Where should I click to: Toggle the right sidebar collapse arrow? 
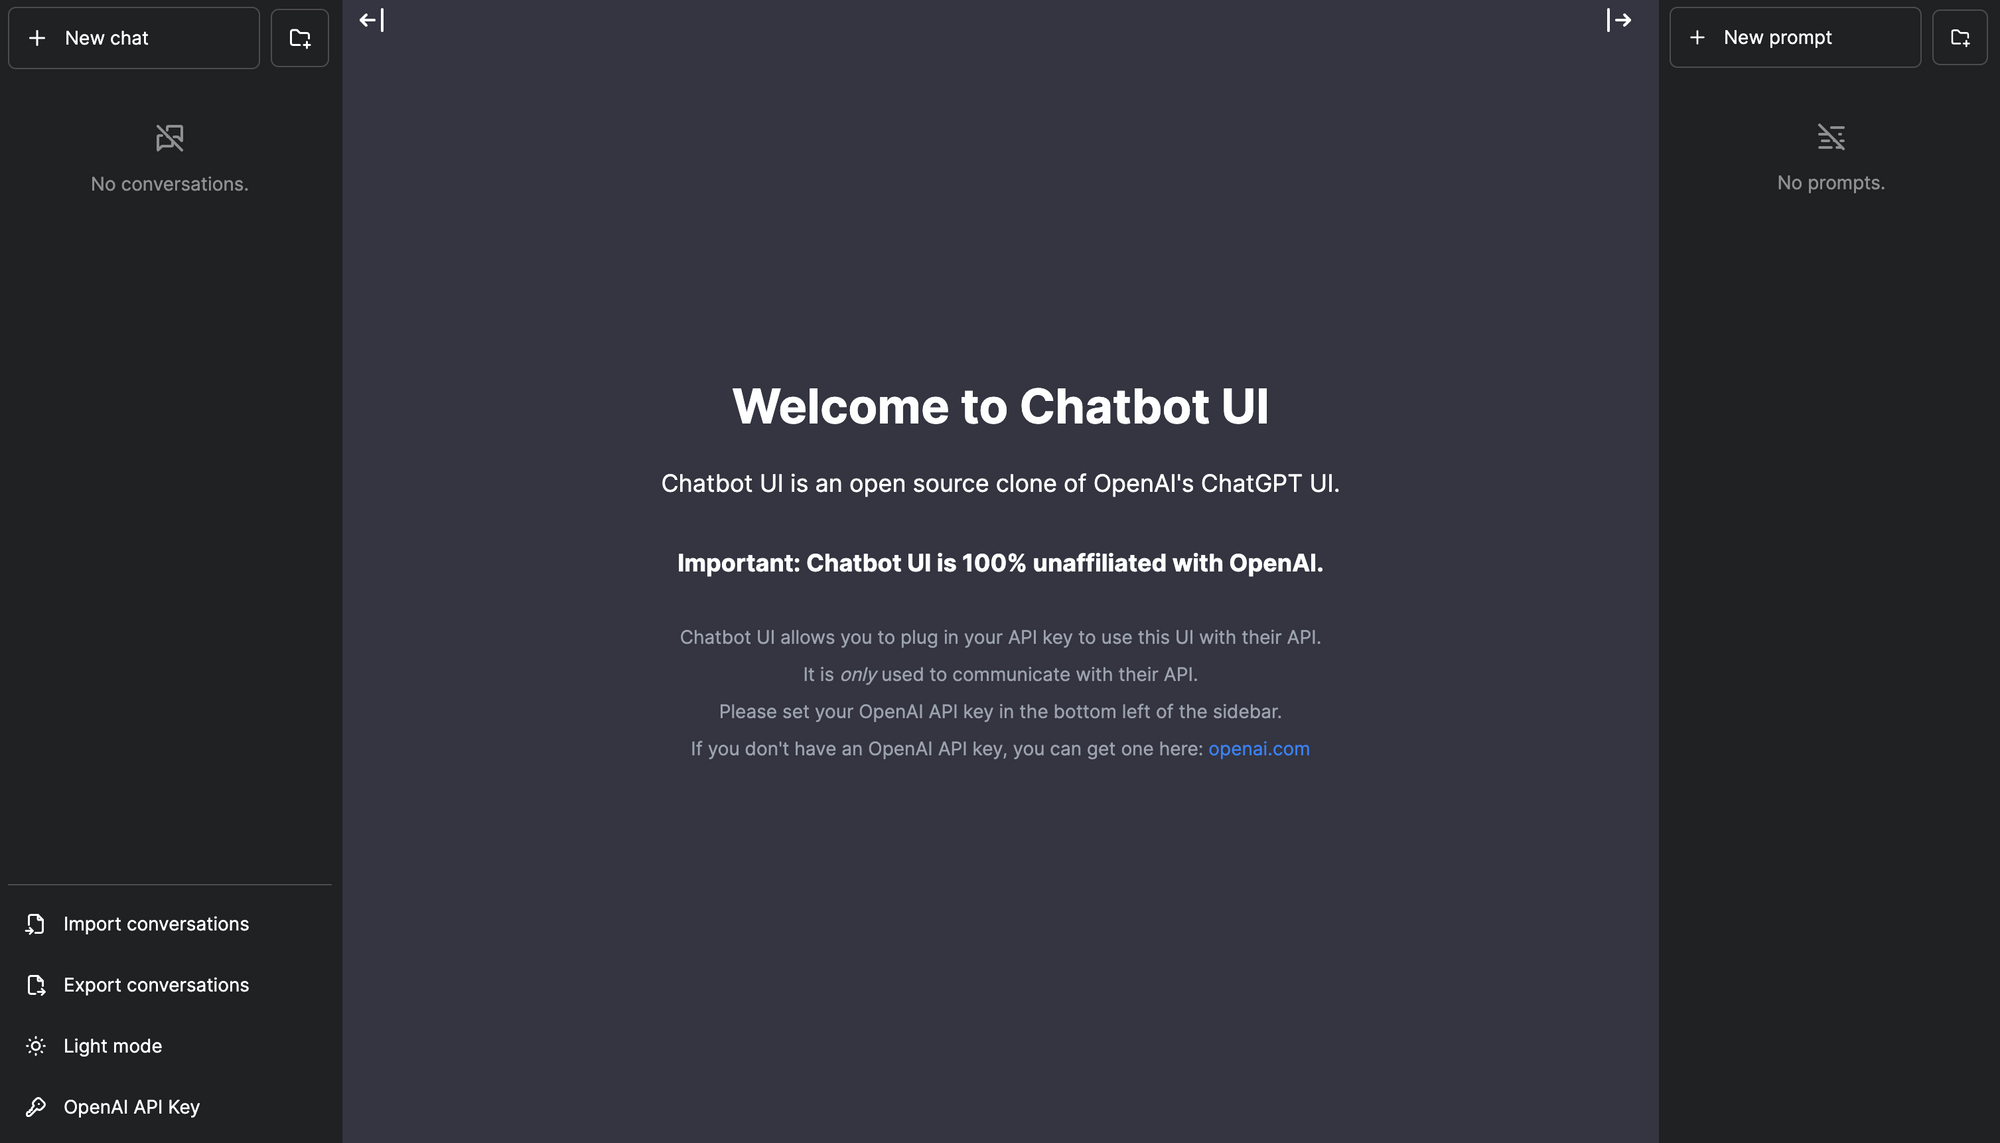point(1618,21)
